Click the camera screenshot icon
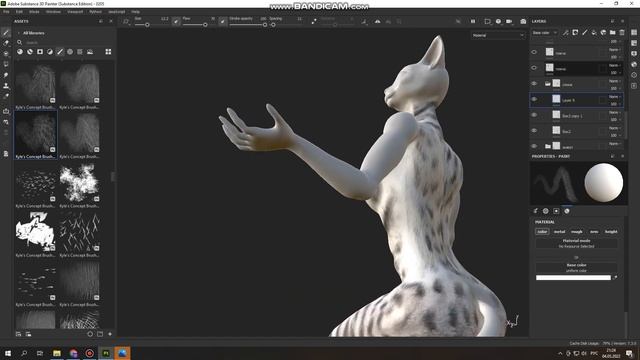Screen dimensions: 640x360 click(x=523, y=21)
